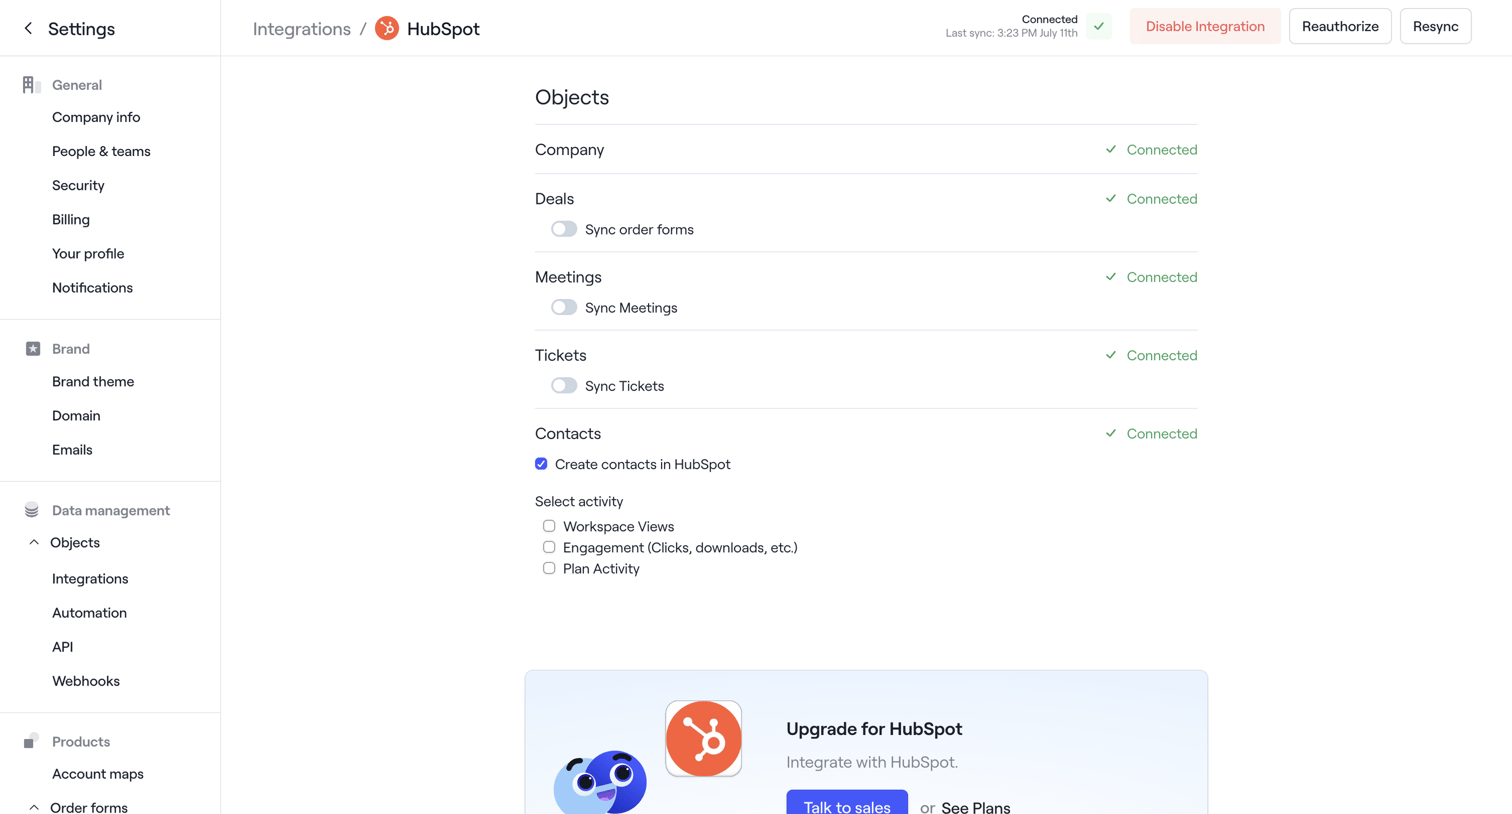Click Contacts row Connected status
The width and height of the screenshot is (1512, 814).
[x=1151, y=433]
